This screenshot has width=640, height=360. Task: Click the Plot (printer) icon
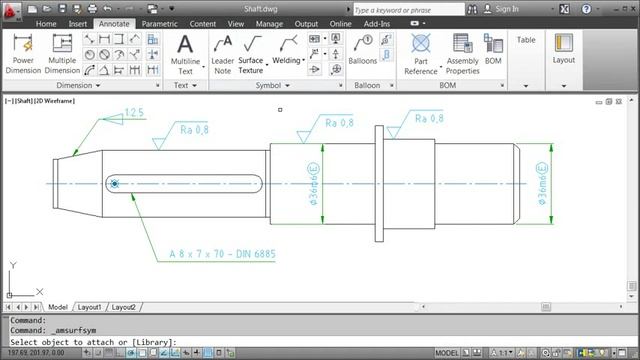pyautogui.click(x=92, y=9)
